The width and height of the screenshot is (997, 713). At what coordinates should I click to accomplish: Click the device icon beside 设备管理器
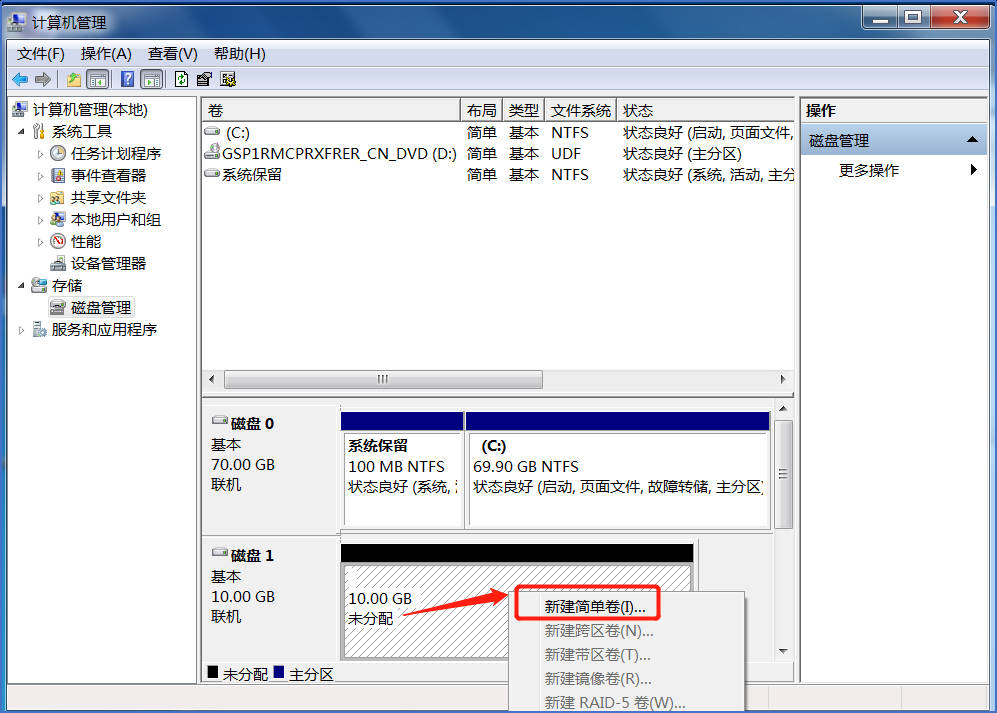click(58, 263)
